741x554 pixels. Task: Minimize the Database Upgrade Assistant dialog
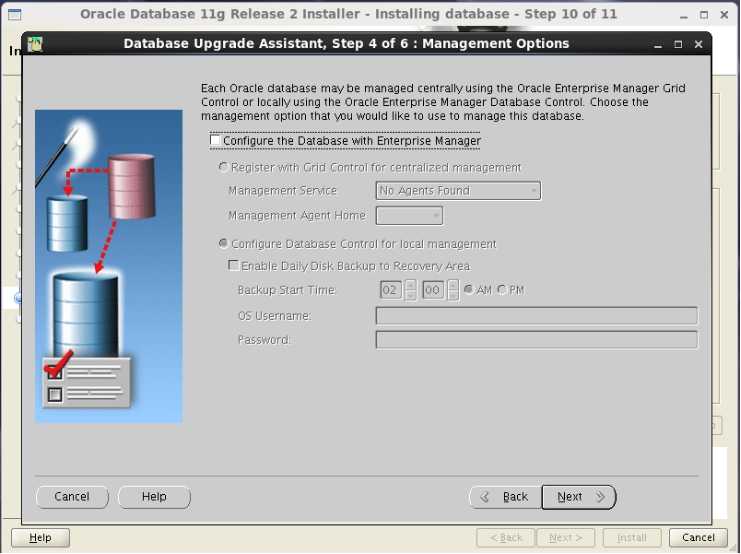click(x=658, y=44)
